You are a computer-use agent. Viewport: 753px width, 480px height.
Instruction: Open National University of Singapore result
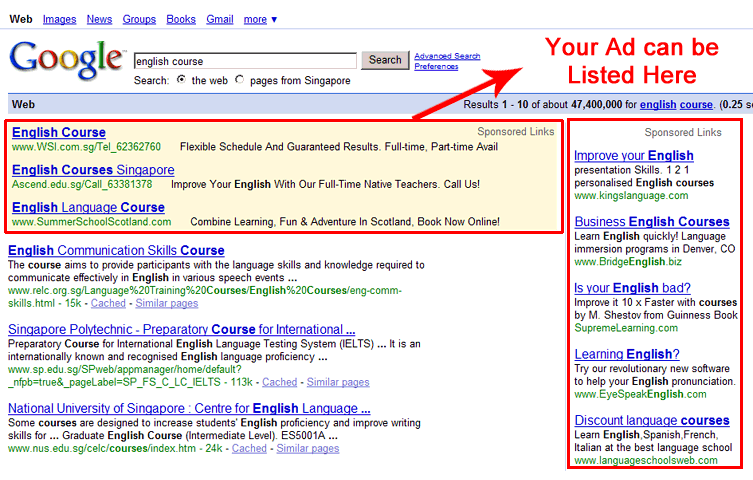(189, 408)
